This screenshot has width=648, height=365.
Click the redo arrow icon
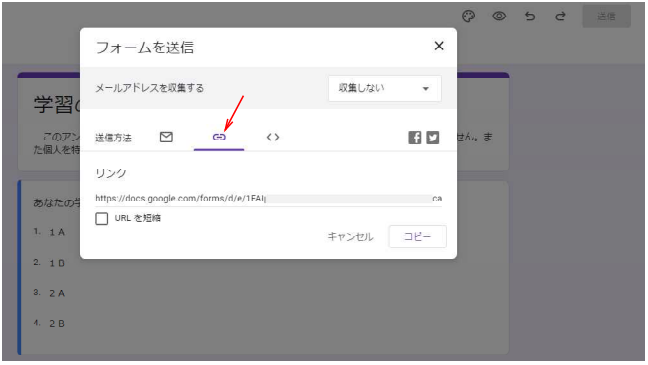coord(560,17)
